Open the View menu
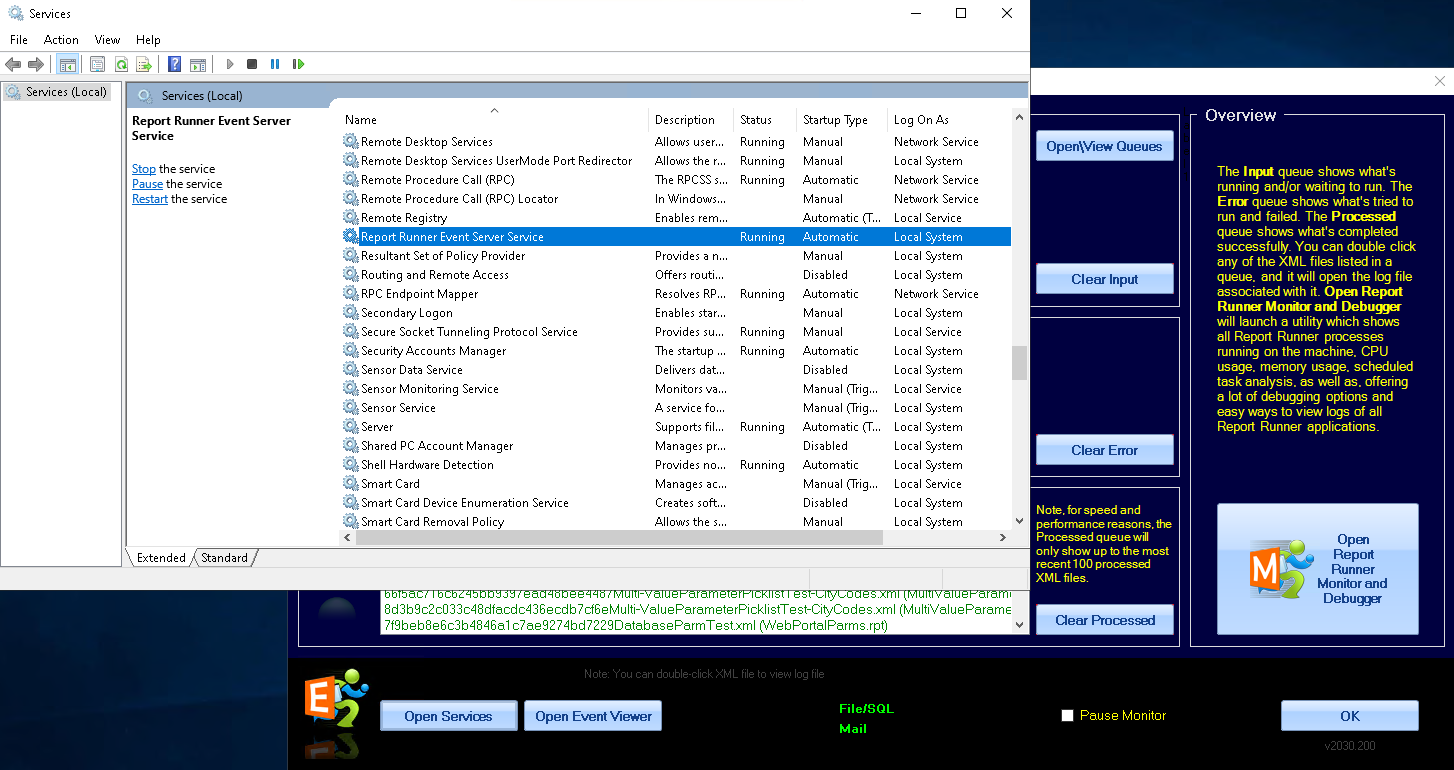The height and width of the screenshot is (770, 1454). (x=107, y=40)
